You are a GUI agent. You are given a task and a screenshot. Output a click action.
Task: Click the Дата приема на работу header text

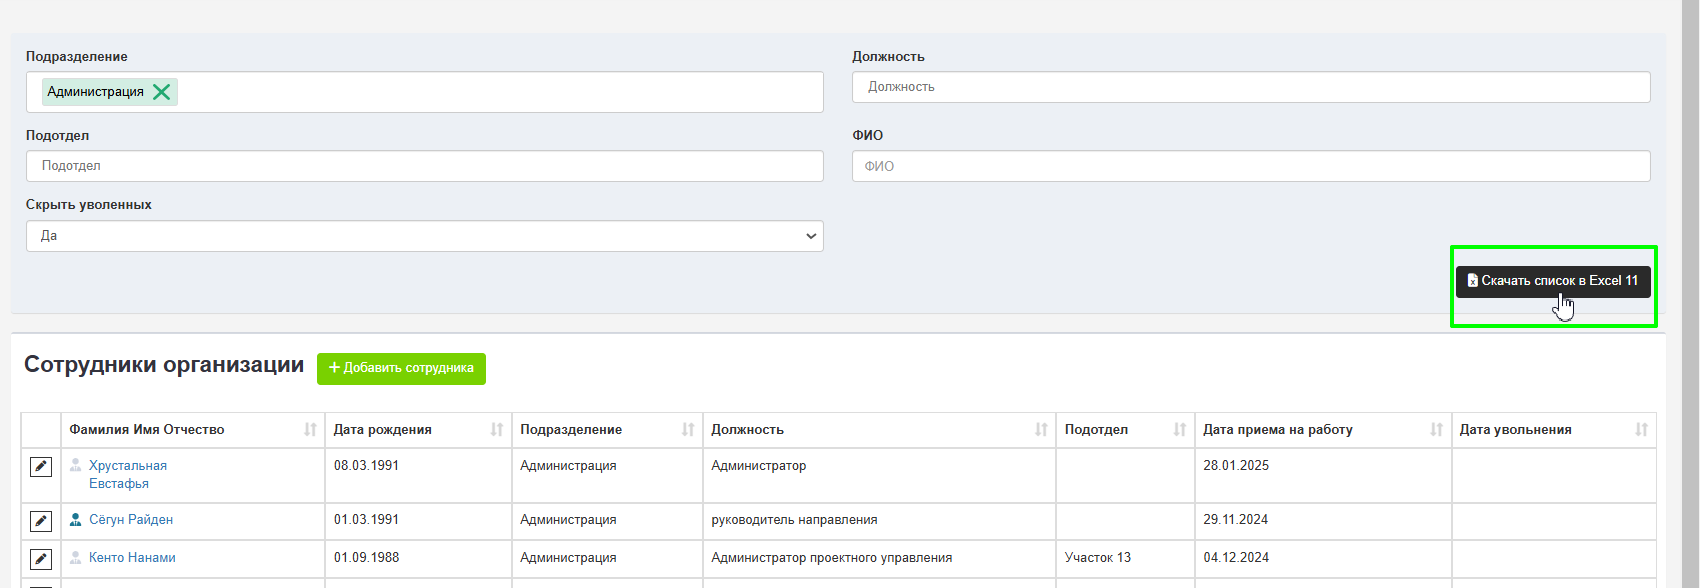[1278, 430]
